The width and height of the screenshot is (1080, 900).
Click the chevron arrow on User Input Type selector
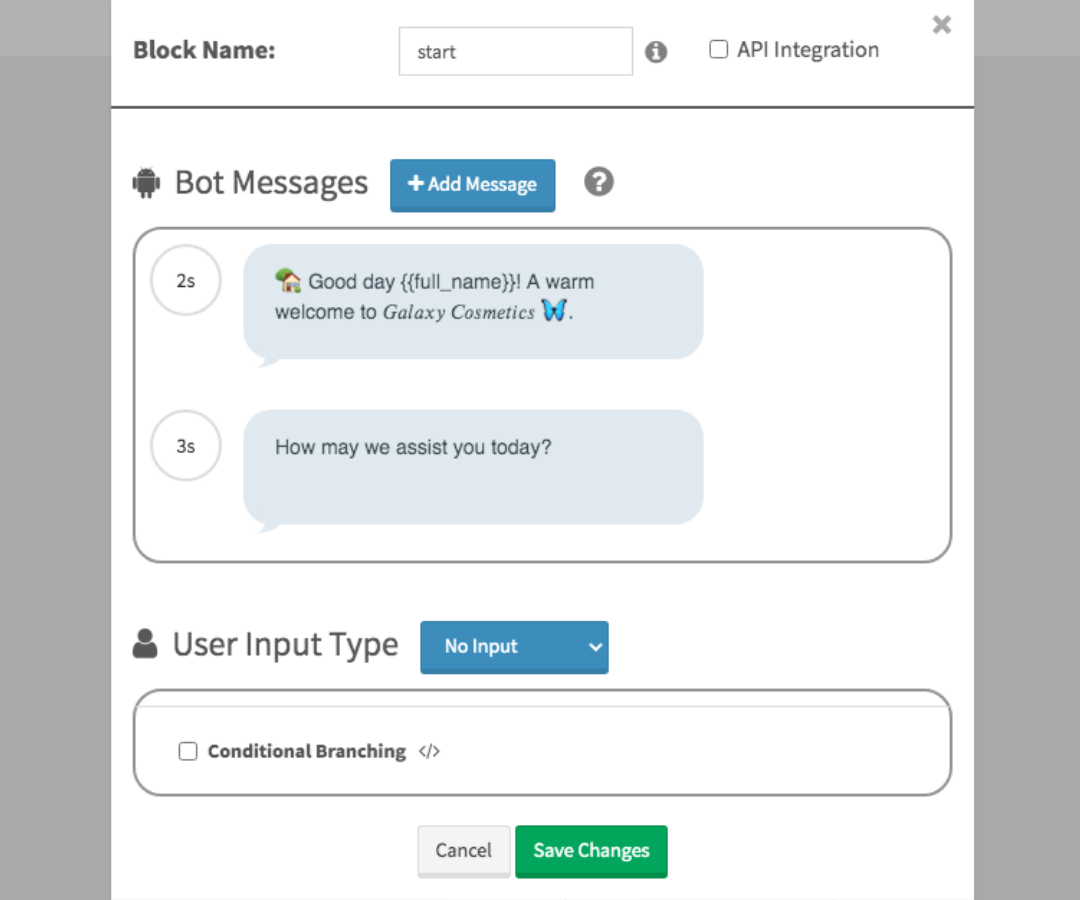click(595, 647)
